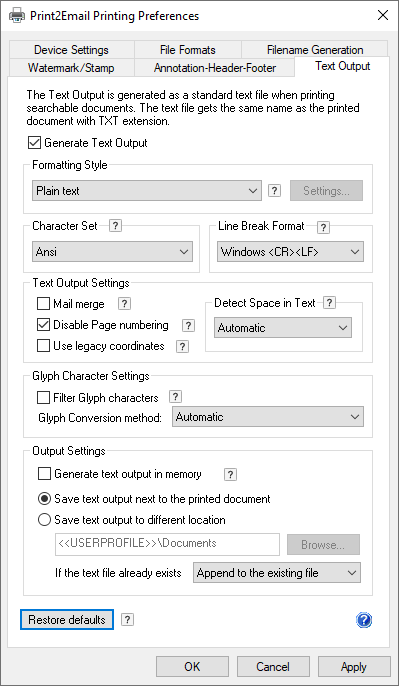Enable the Use legacy coordinates checkbox
The image size is (399, 686).
(43, 346)
